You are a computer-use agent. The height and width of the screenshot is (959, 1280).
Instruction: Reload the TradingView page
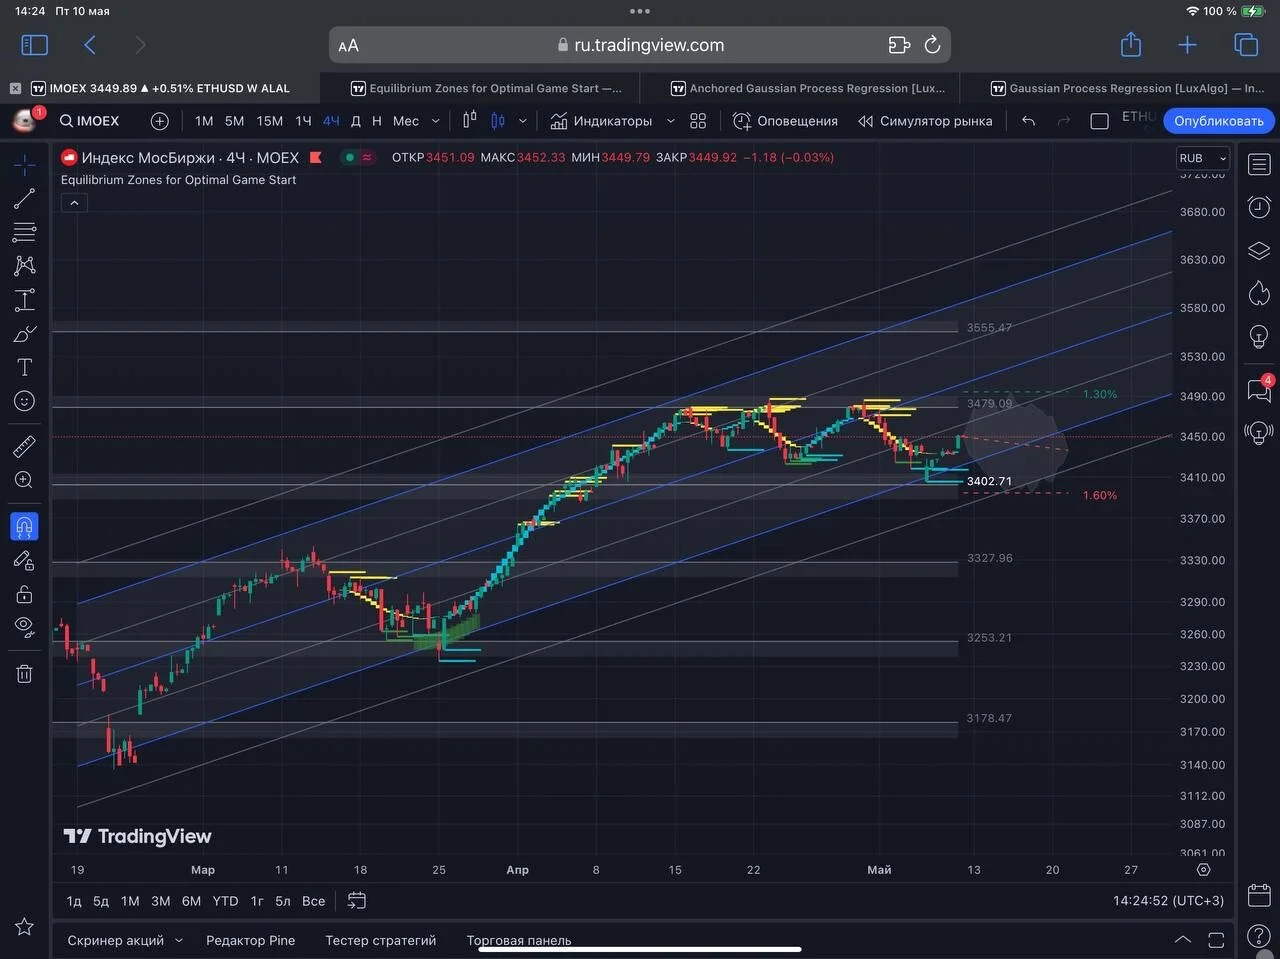click(x=932, y=45)
